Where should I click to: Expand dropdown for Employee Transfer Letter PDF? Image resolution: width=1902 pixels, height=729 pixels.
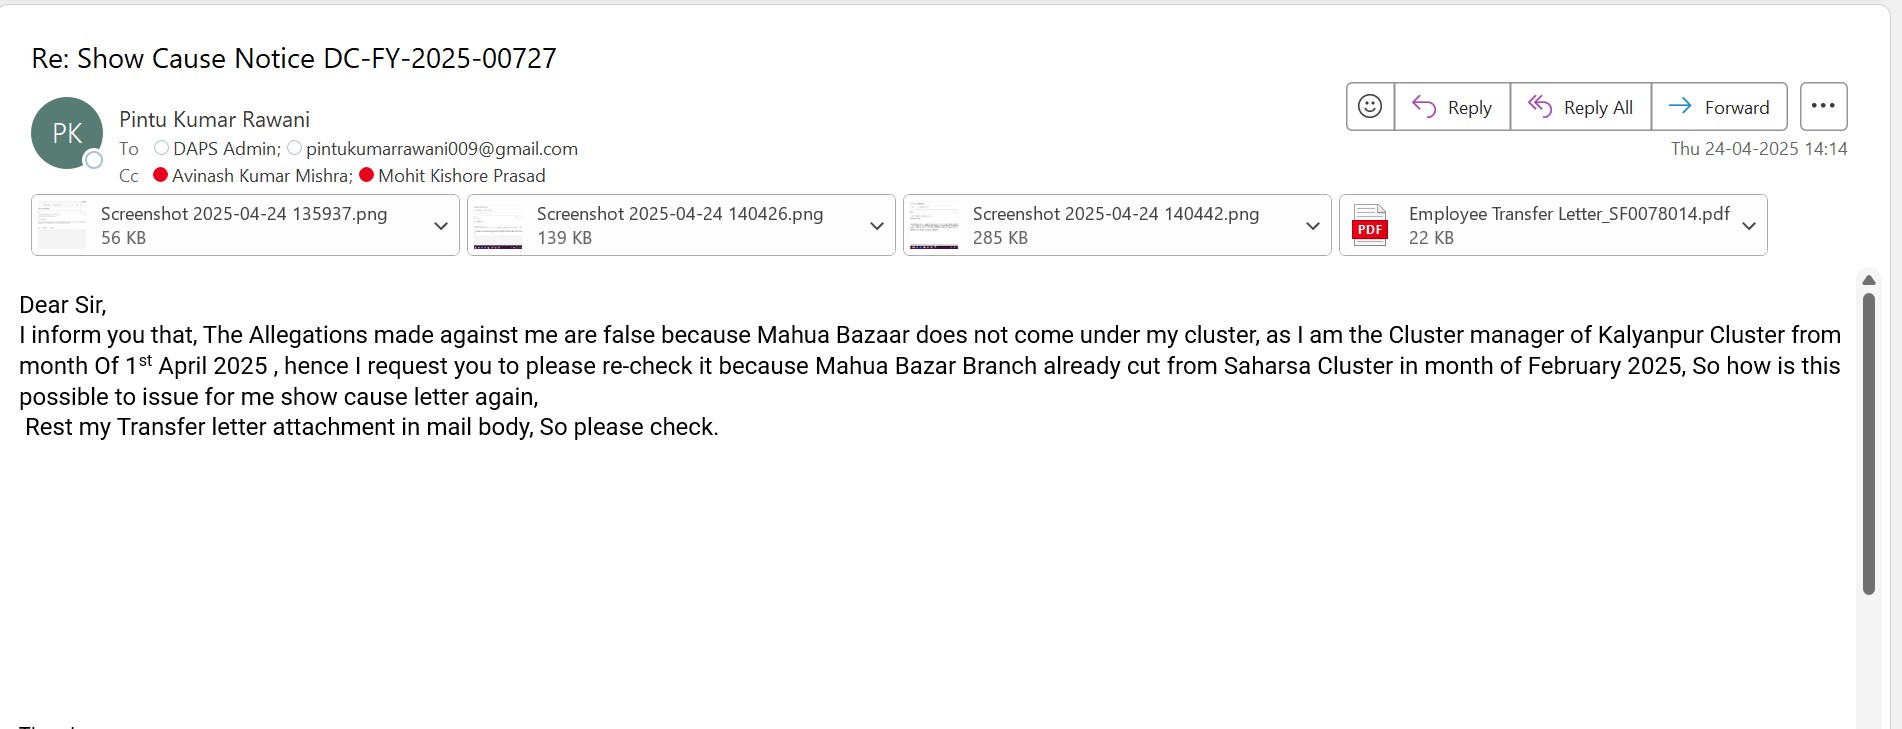pos(1749,226)
